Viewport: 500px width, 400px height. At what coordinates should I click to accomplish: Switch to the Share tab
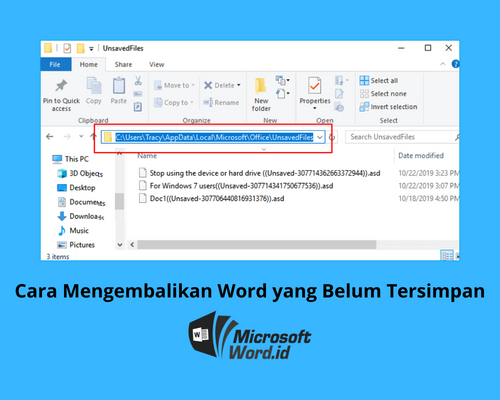point(123,64)
